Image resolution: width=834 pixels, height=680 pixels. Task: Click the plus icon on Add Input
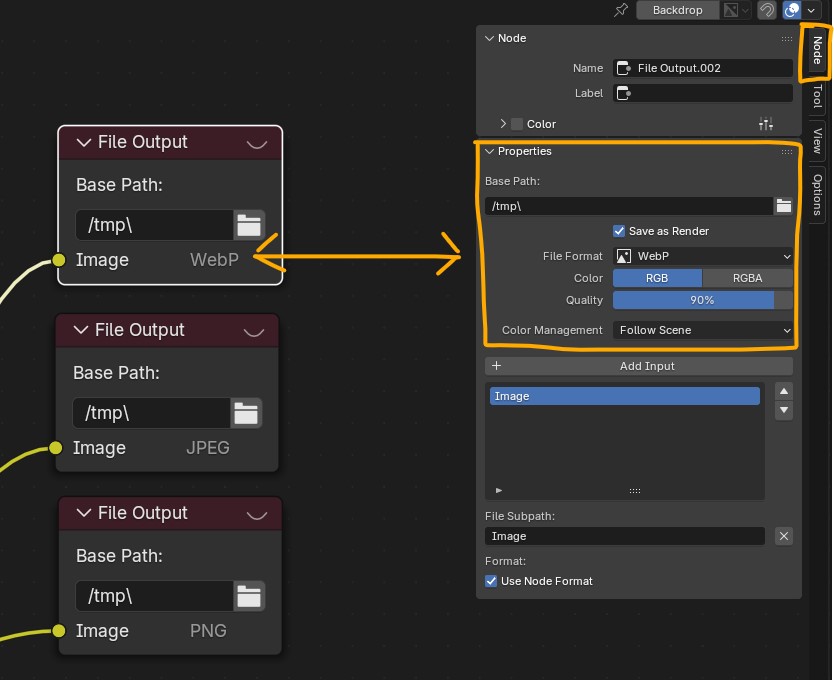coord(496,366)
